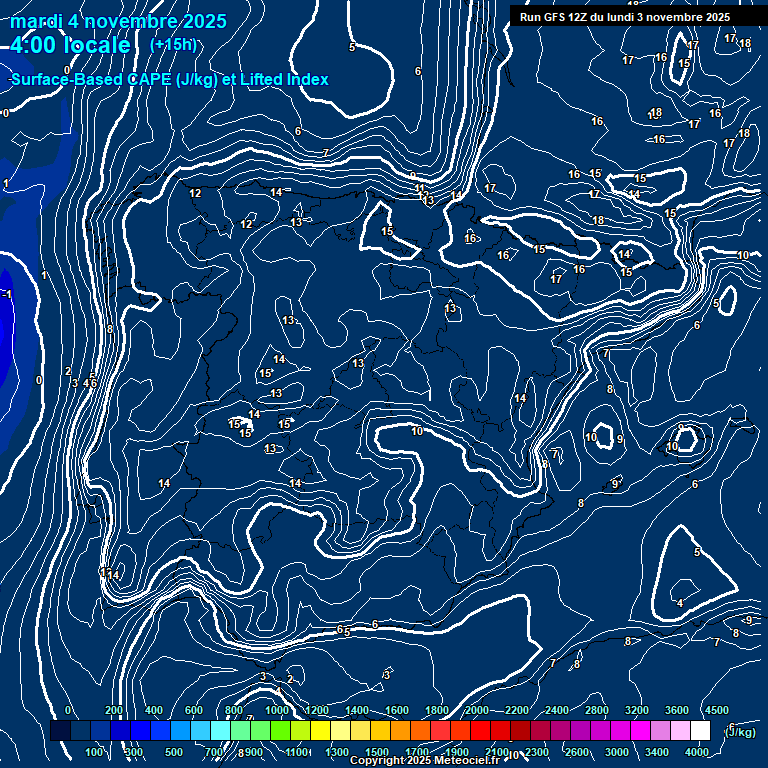Click the '3400' legend value below the color bar
Viewport: 768px width, 768px height.
click(657, 752)
